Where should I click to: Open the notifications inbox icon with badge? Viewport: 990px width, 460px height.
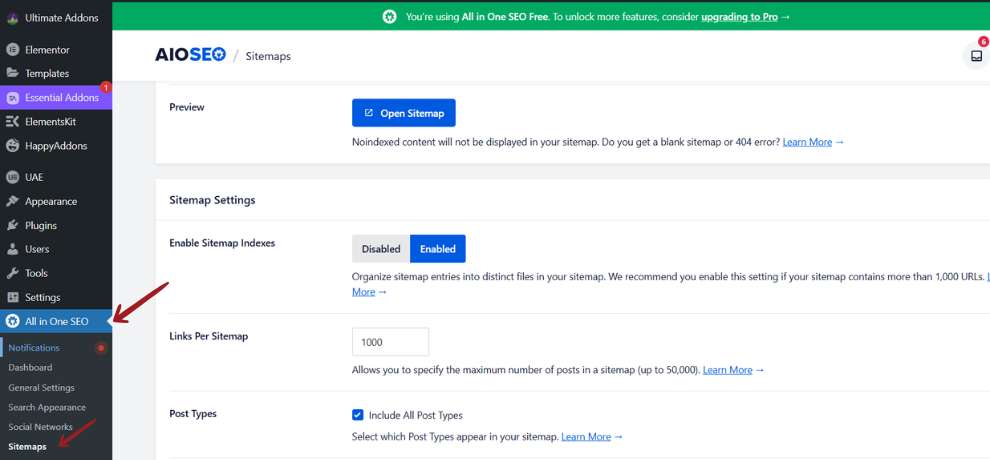coord(976,56)
